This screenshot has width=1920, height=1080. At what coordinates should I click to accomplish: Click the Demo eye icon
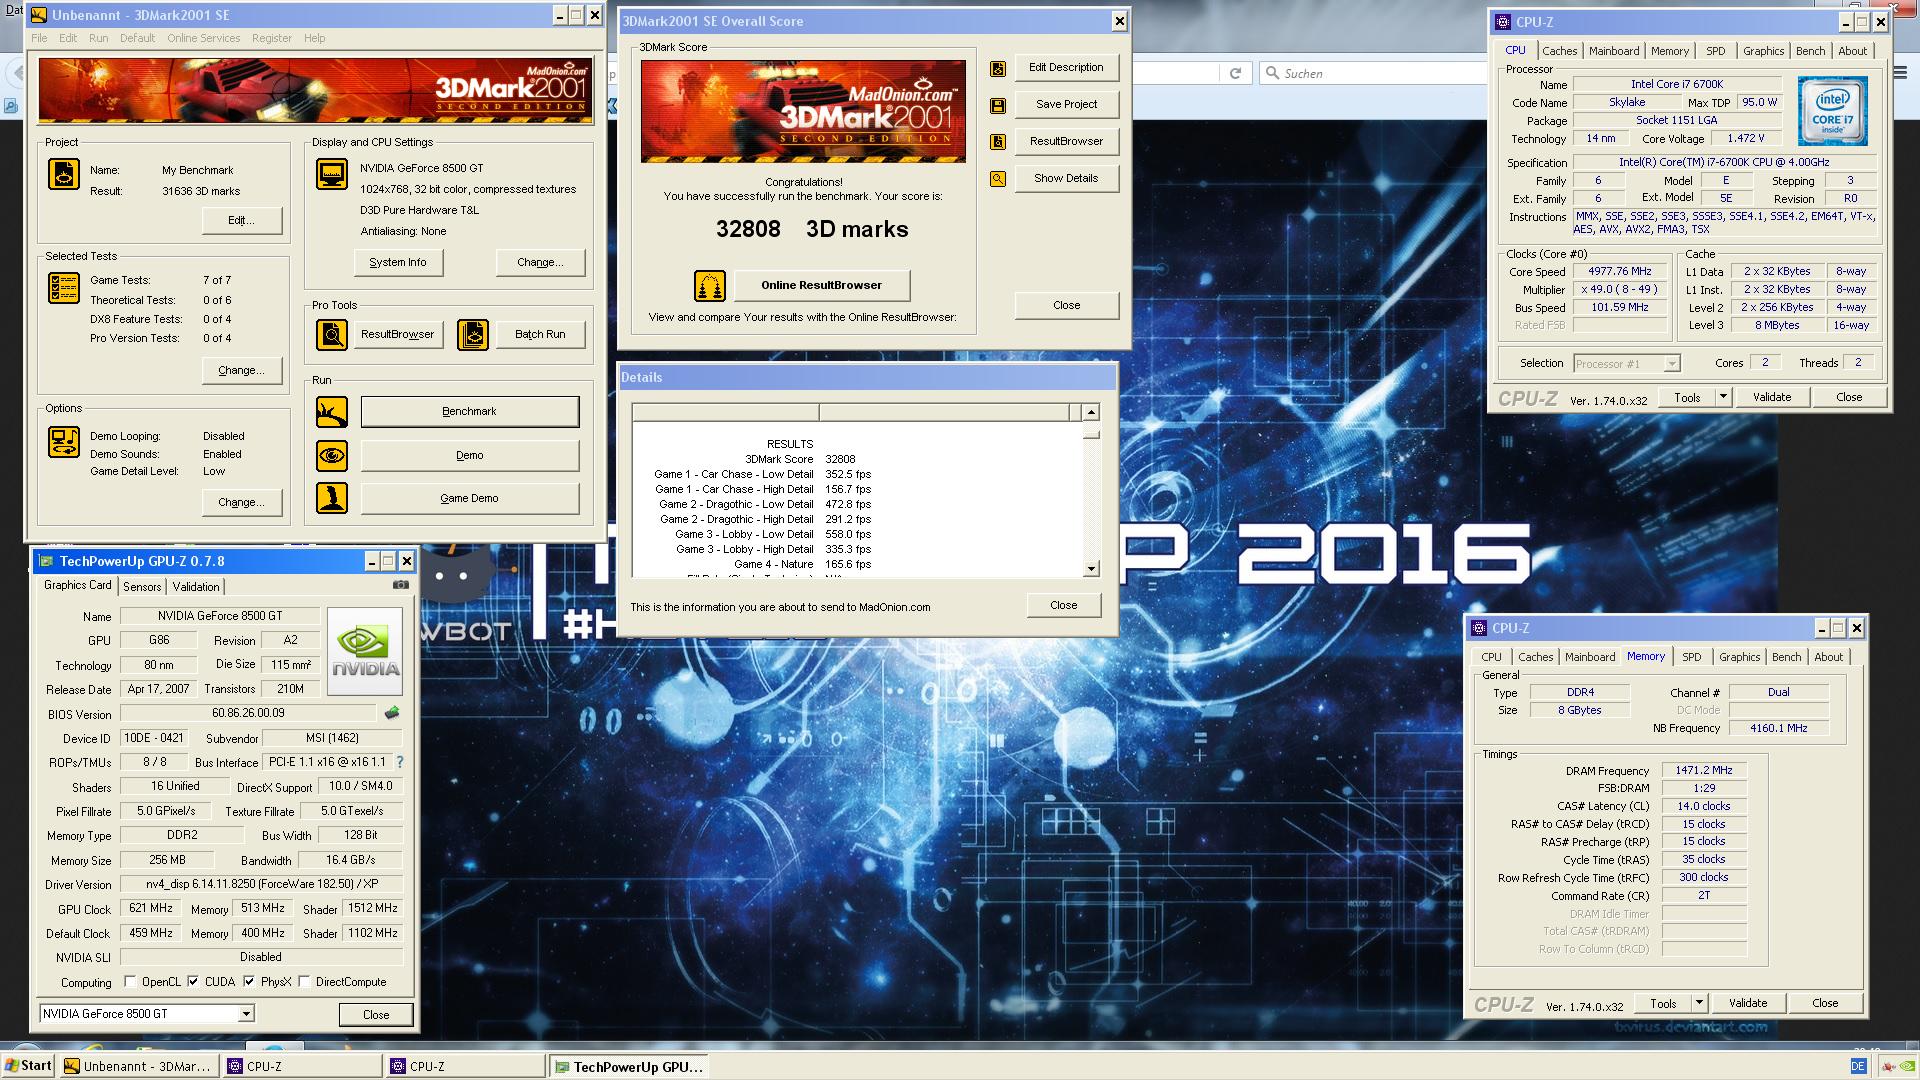coord(332,456)
